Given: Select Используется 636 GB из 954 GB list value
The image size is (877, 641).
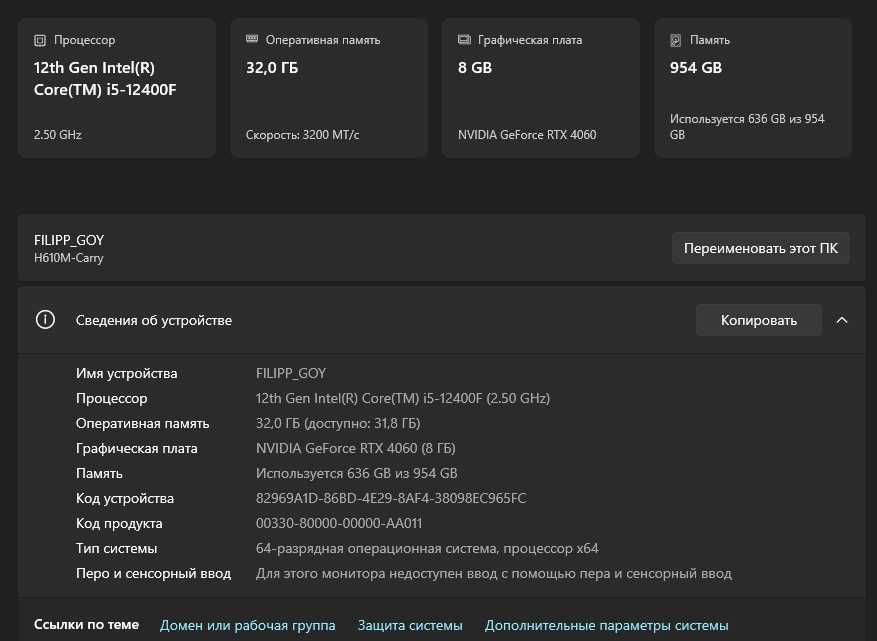Looking at the screenshot, I should pyautogui.click(x=356, y=473).
